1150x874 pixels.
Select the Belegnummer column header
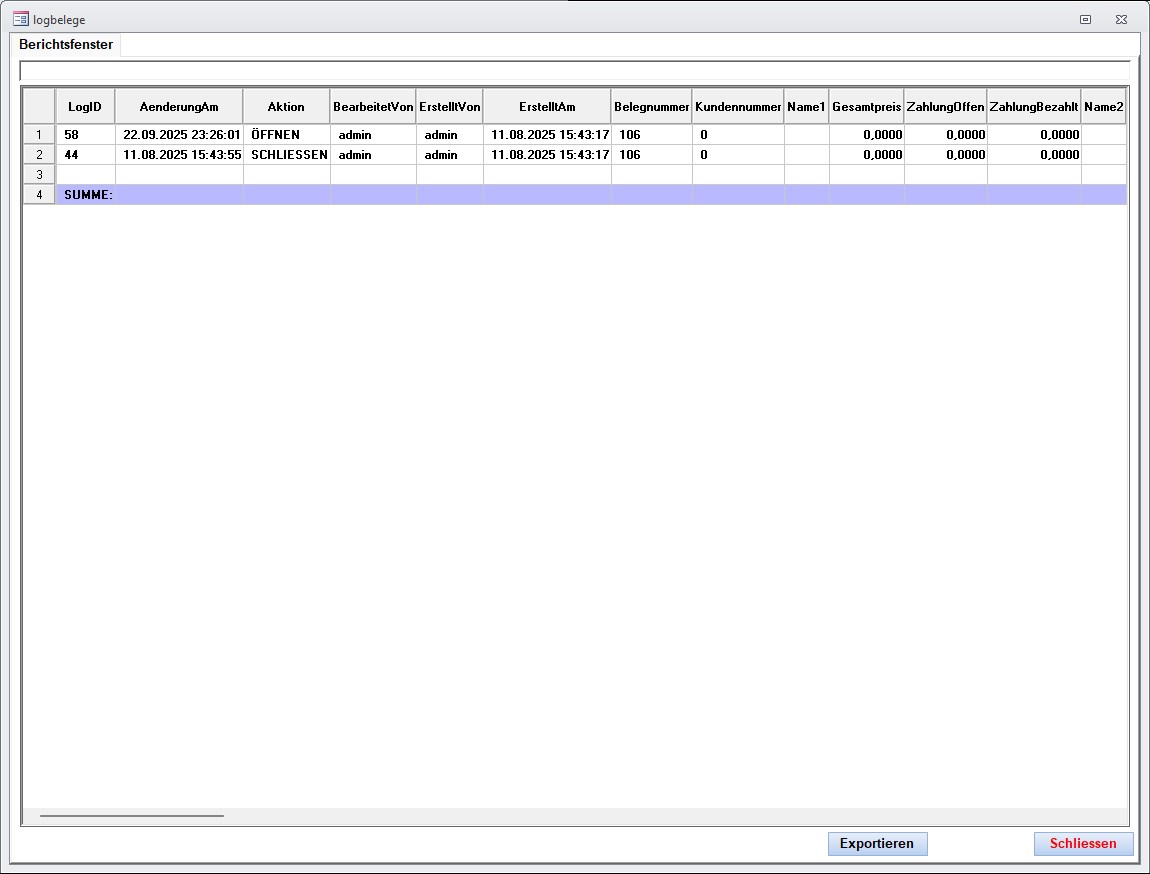pyautogui.click(x=651, y=107)
